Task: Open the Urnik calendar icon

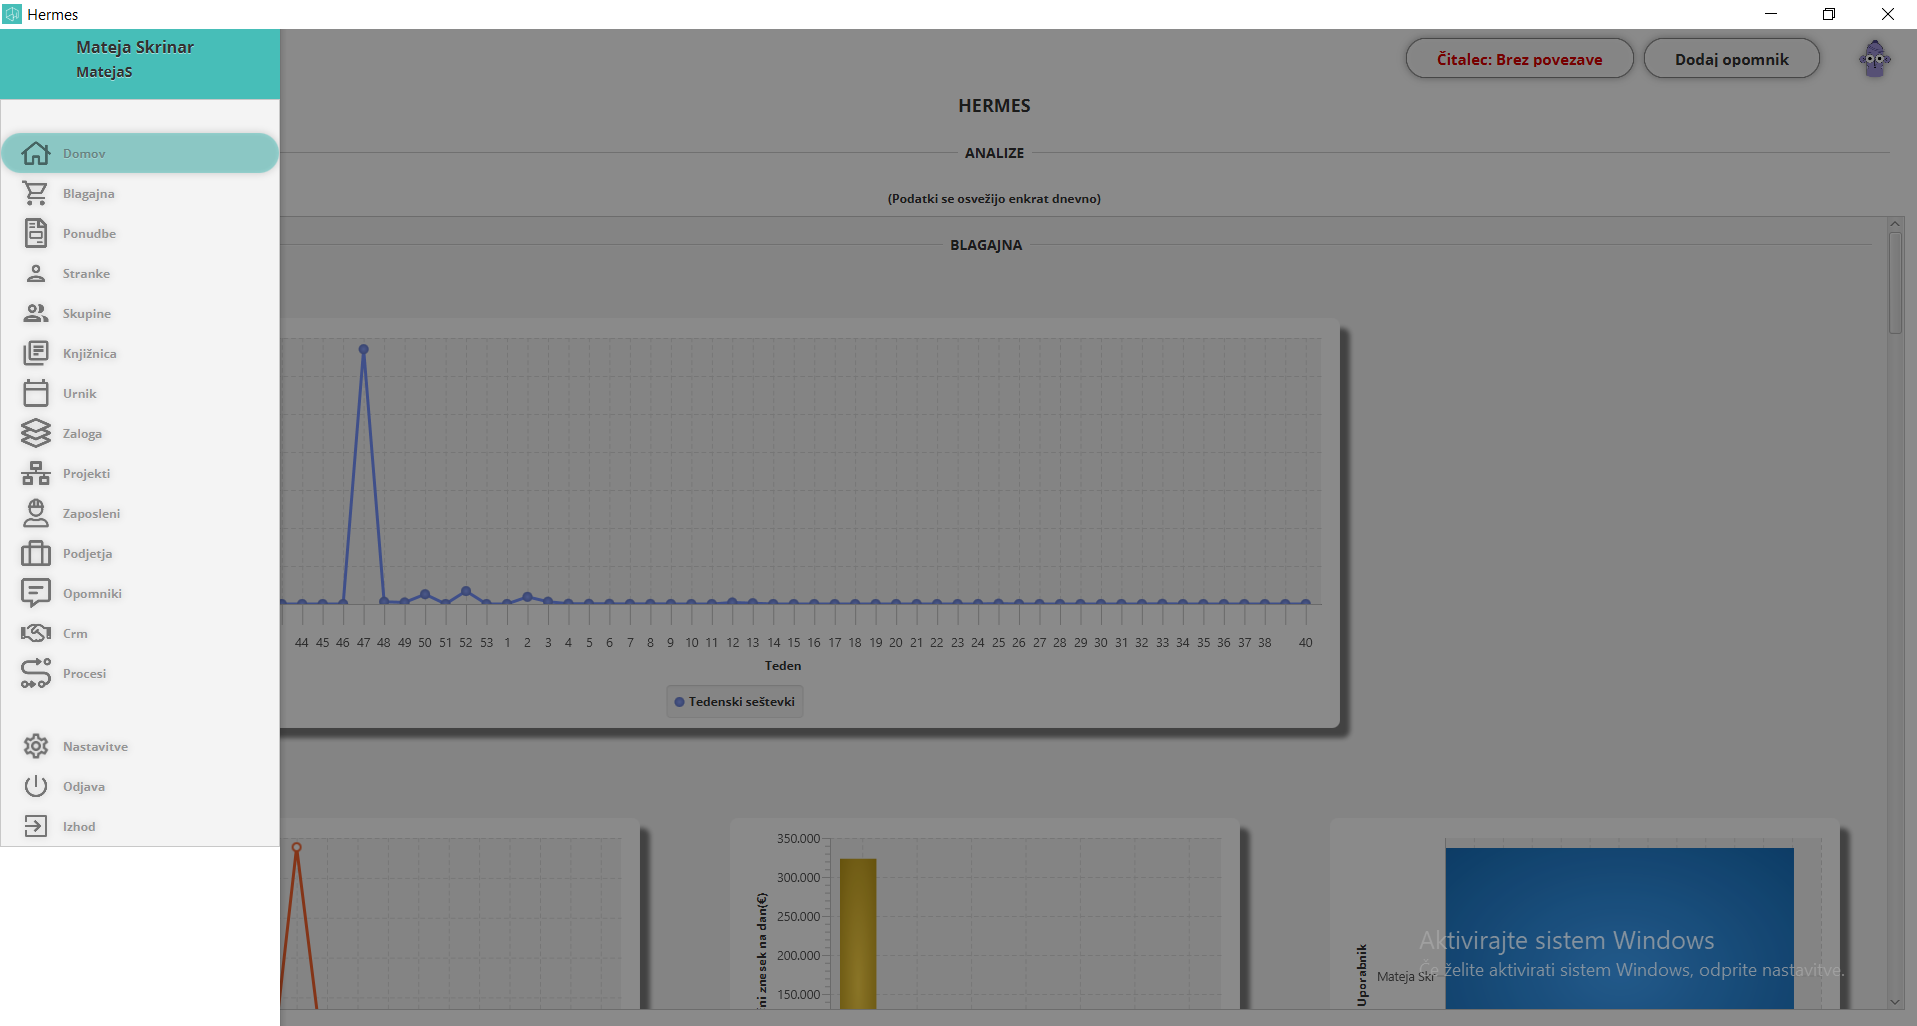Action: [x=36, y=393]
